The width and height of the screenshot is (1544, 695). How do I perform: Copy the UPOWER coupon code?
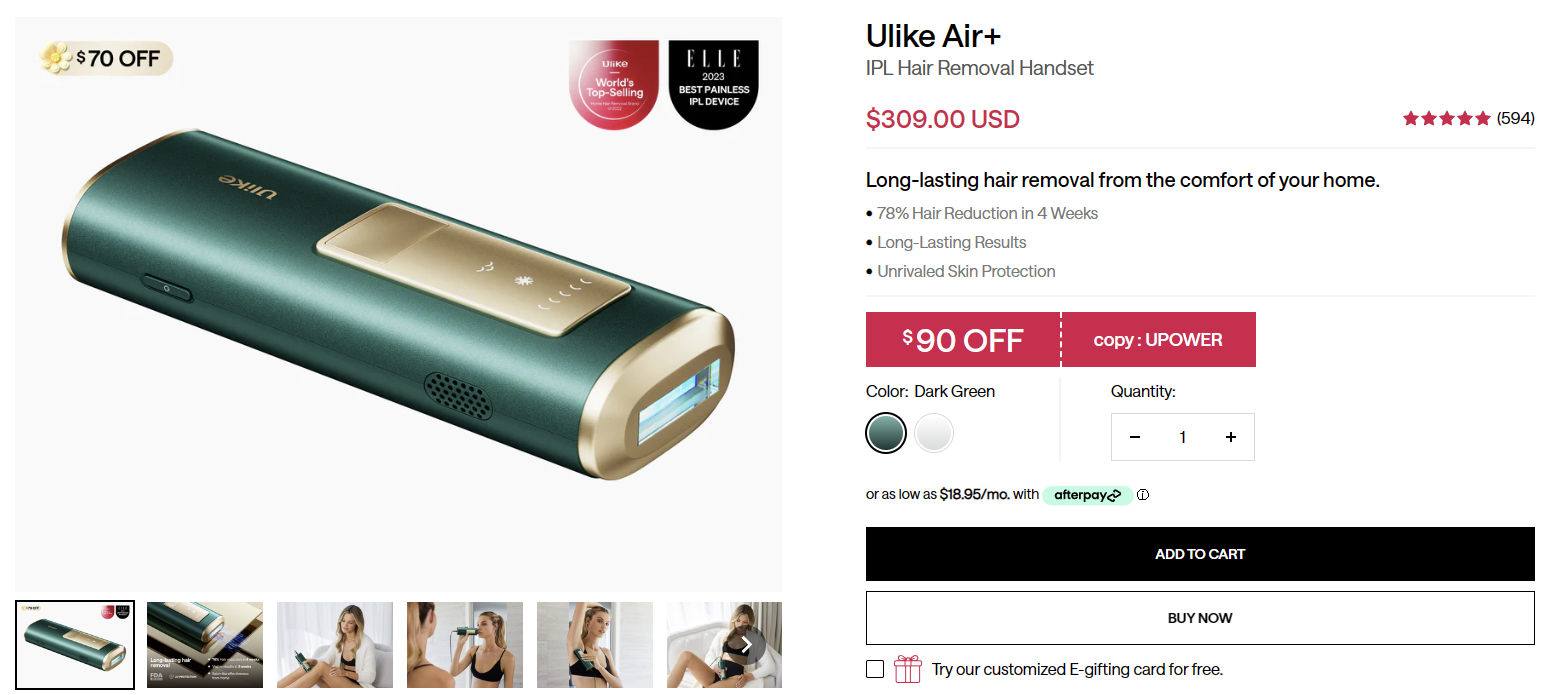1158,340
